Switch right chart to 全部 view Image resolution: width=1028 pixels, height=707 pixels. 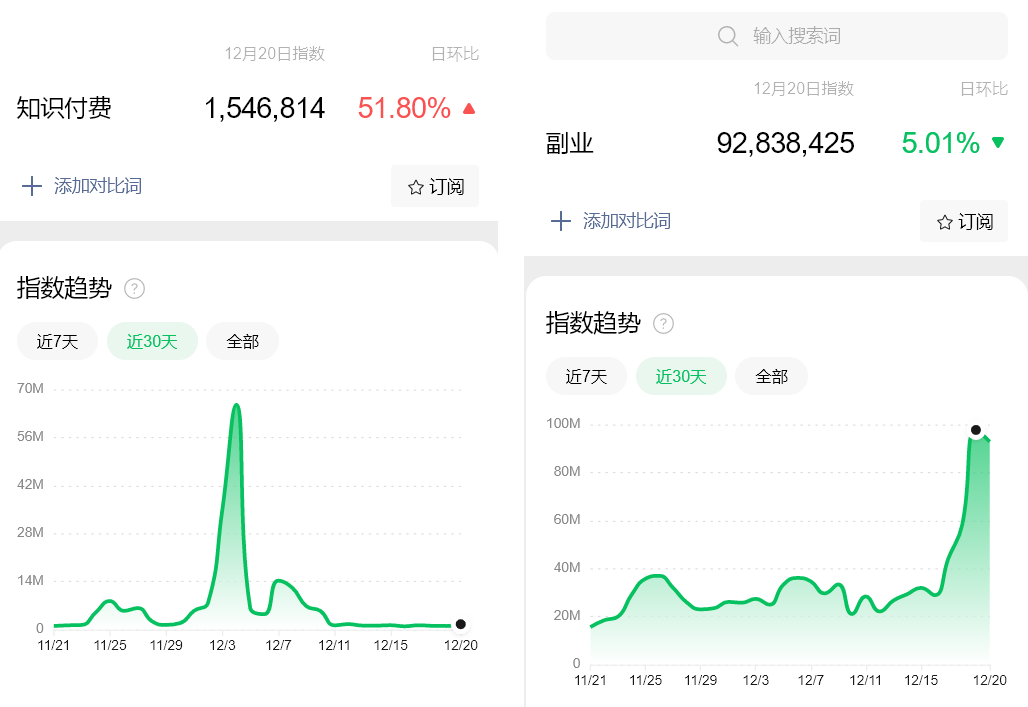771,376
